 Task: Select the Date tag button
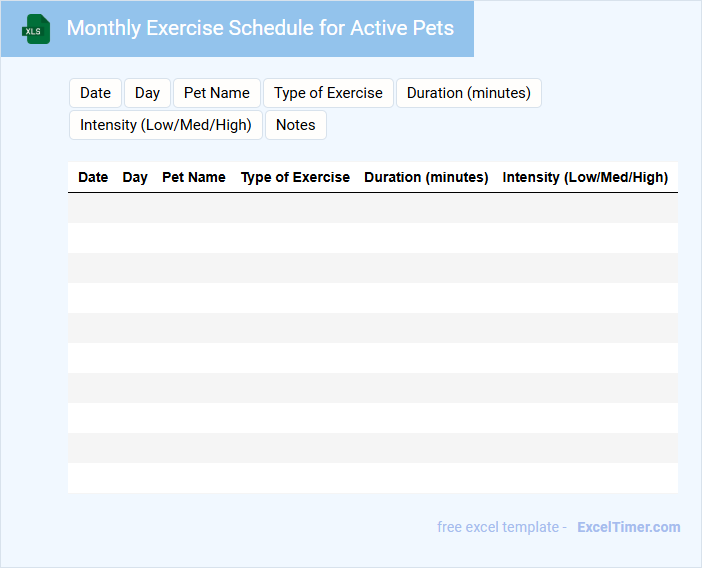point(95,93)
